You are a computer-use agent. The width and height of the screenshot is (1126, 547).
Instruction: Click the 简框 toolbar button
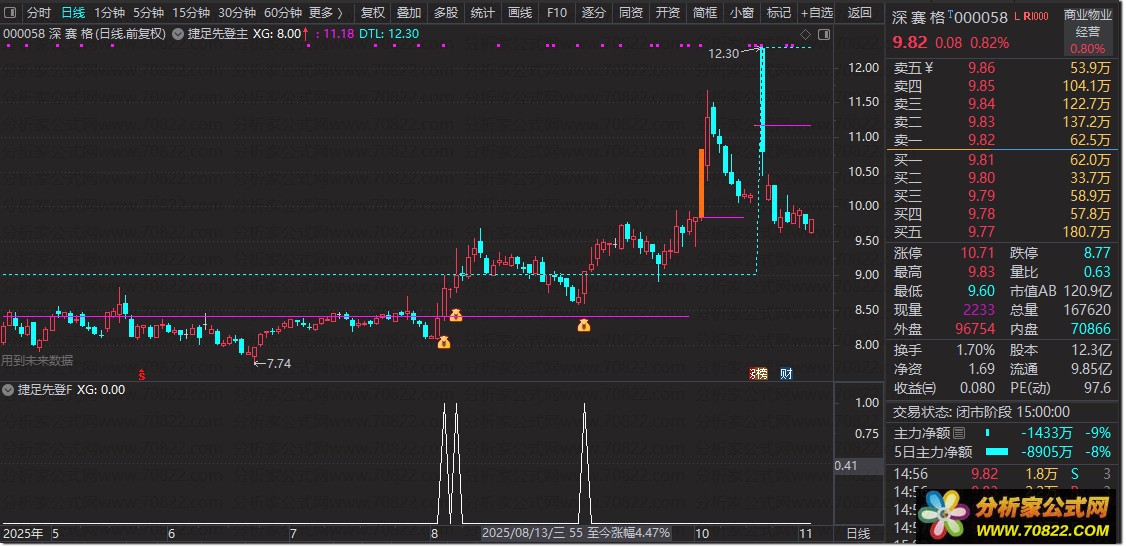(x=704, y=12)
